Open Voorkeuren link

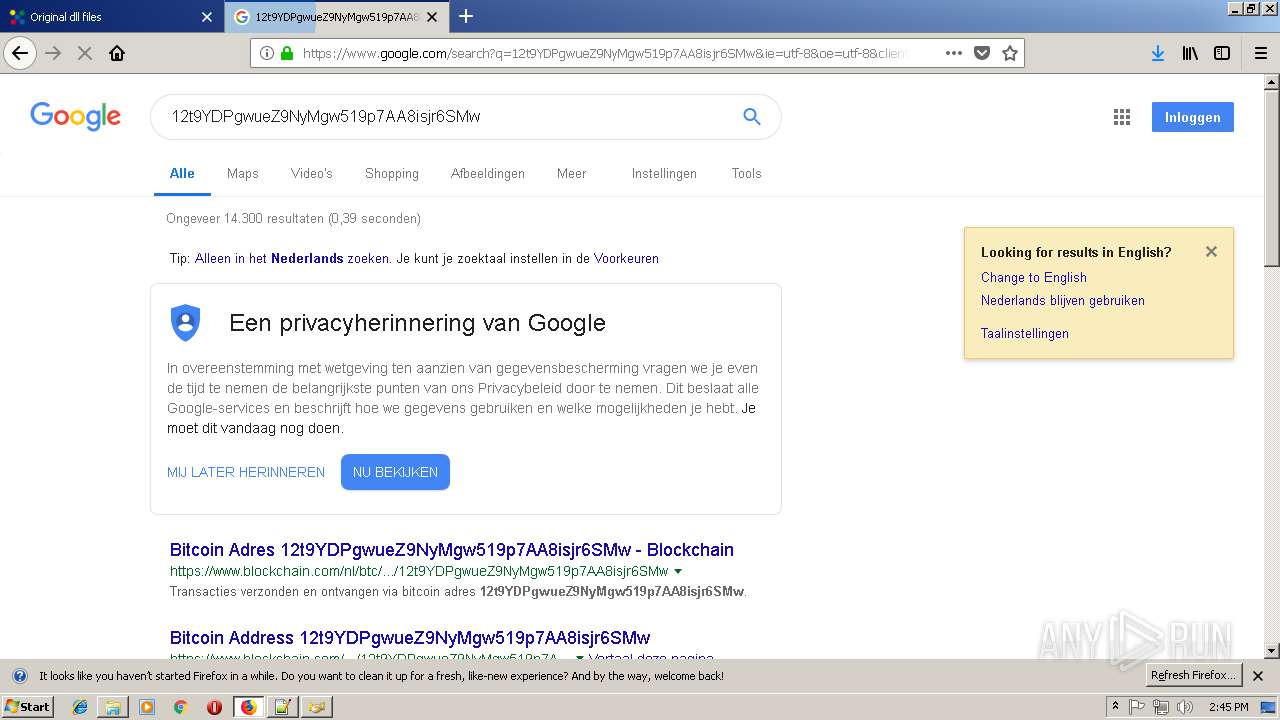[626, 258]
